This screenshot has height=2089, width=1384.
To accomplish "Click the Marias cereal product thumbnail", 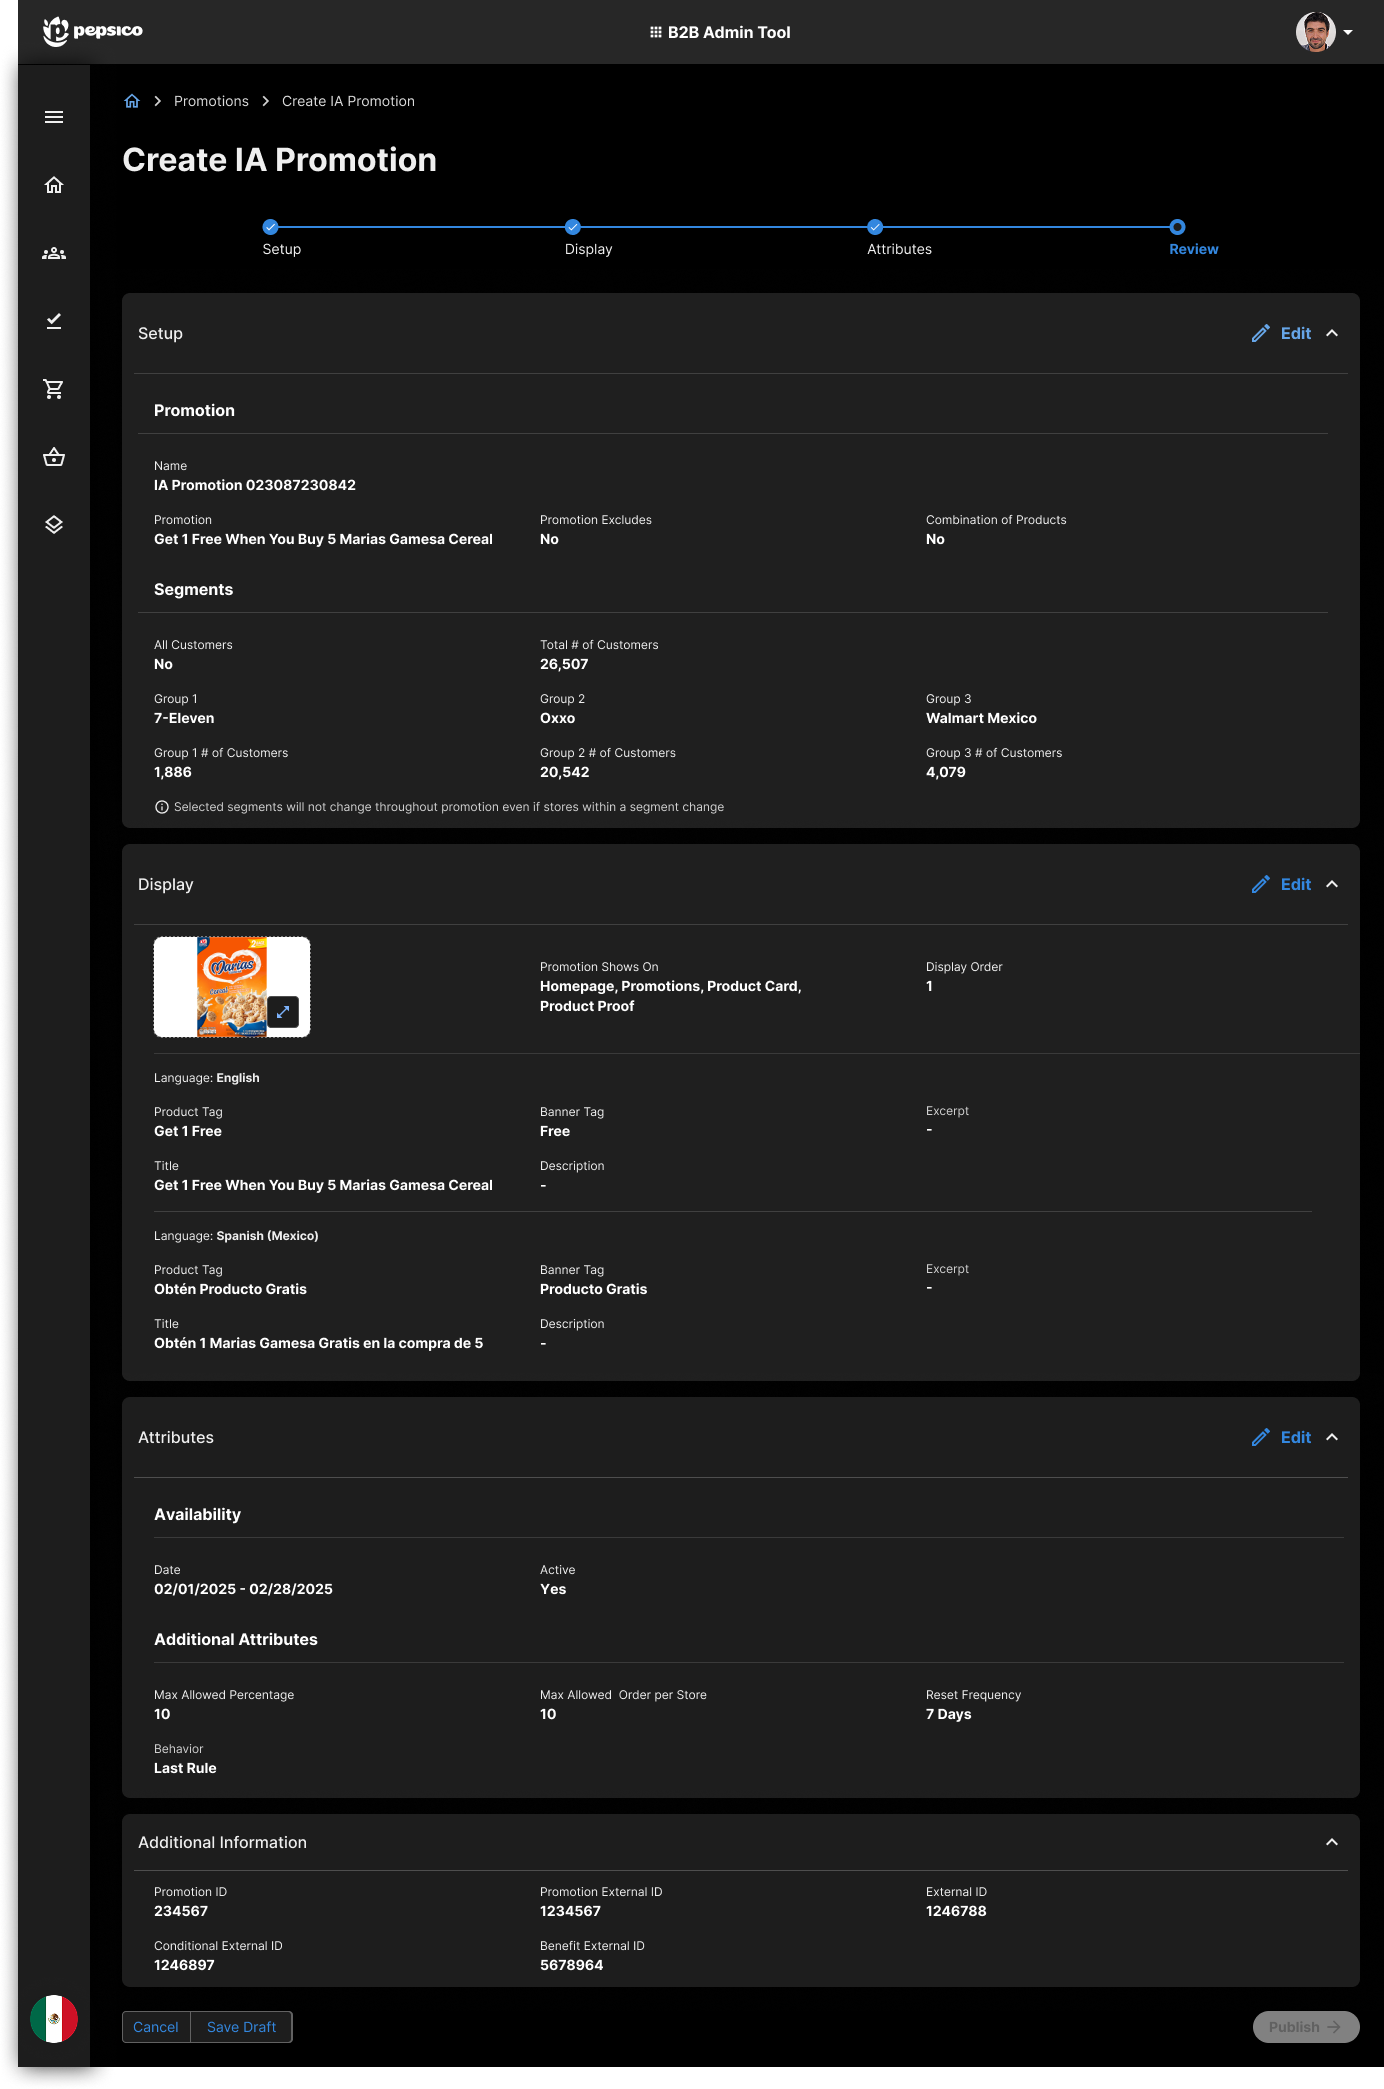I will (232, 987).
